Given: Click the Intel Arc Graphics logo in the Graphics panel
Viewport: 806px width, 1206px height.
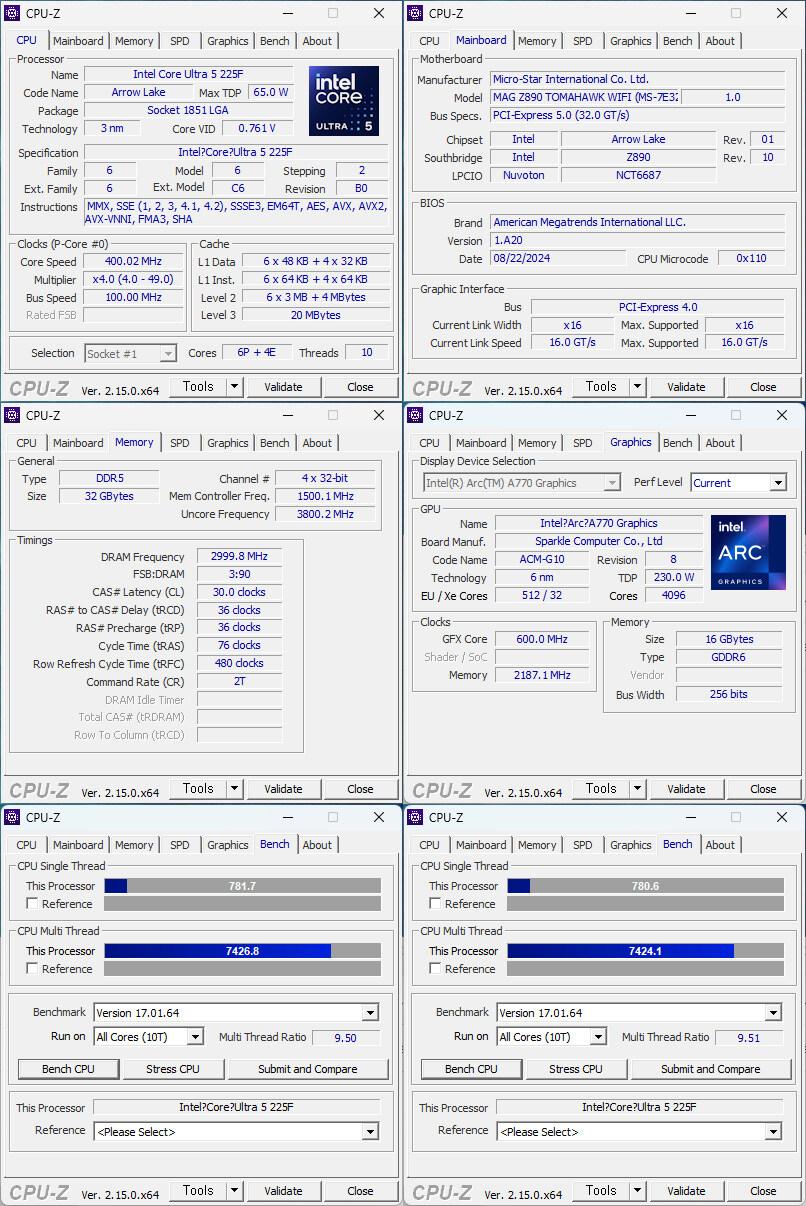Looking at the screenshot, I should (748, 552).
